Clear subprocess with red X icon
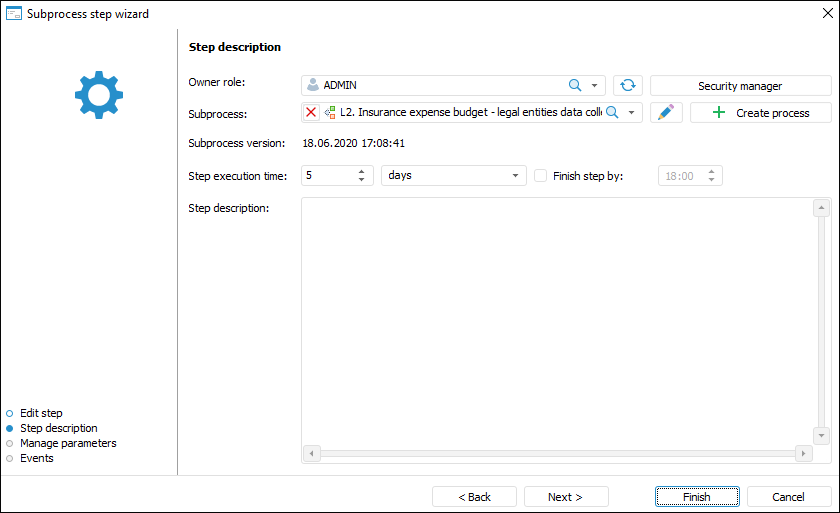 (311, 113)
